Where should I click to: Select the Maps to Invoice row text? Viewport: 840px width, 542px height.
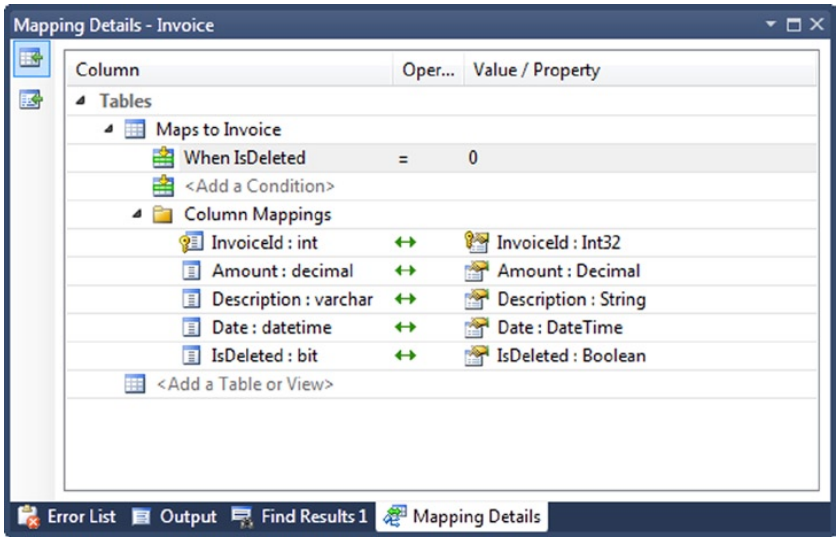click(219, 130)
